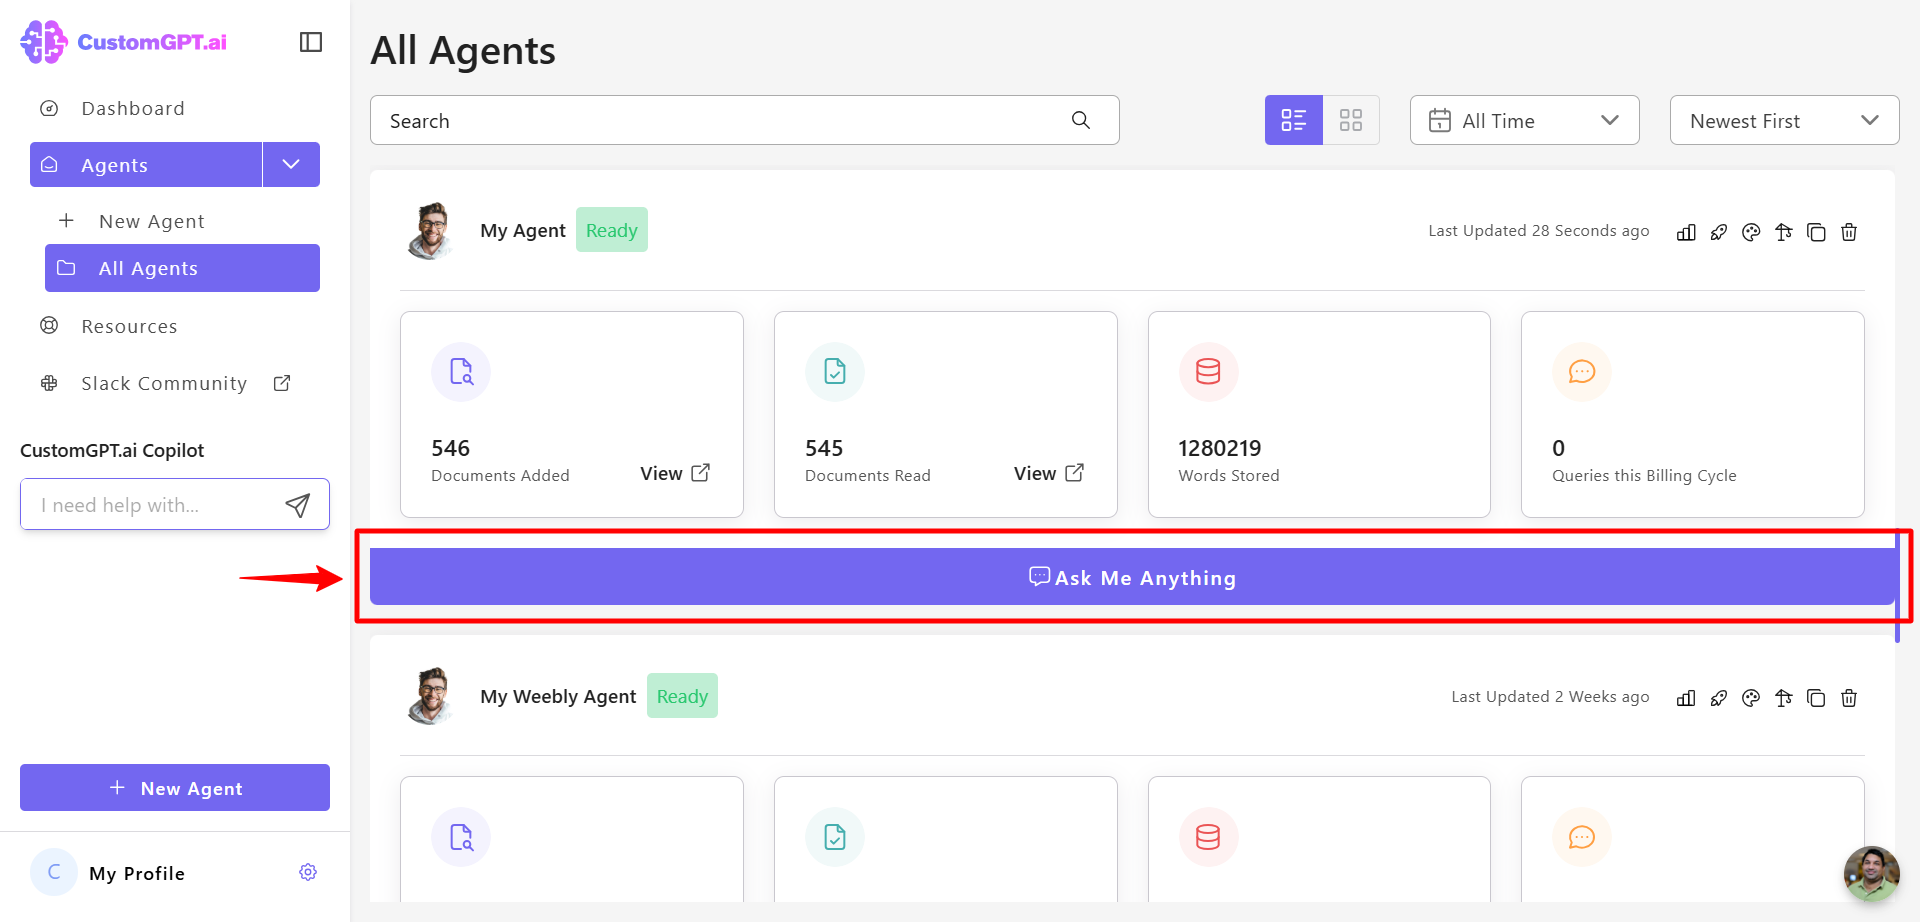Click the rocket deploy icon for My Agent
1920x922 pixels.
tap(1719, 232)
